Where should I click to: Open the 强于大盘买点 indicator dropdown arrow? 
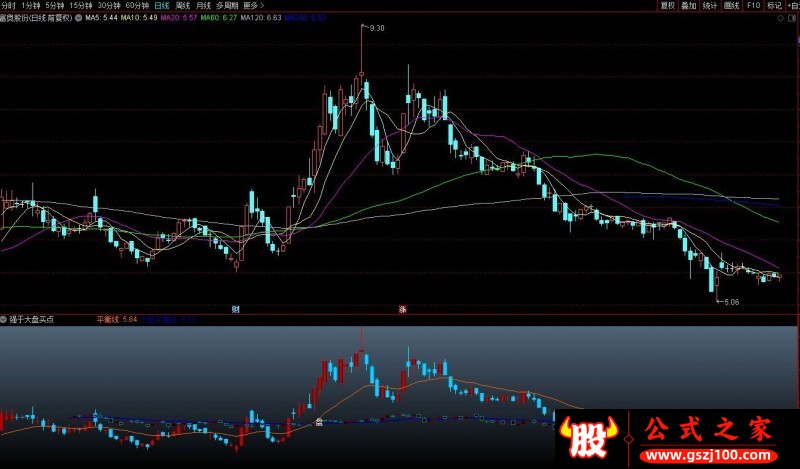4,319
